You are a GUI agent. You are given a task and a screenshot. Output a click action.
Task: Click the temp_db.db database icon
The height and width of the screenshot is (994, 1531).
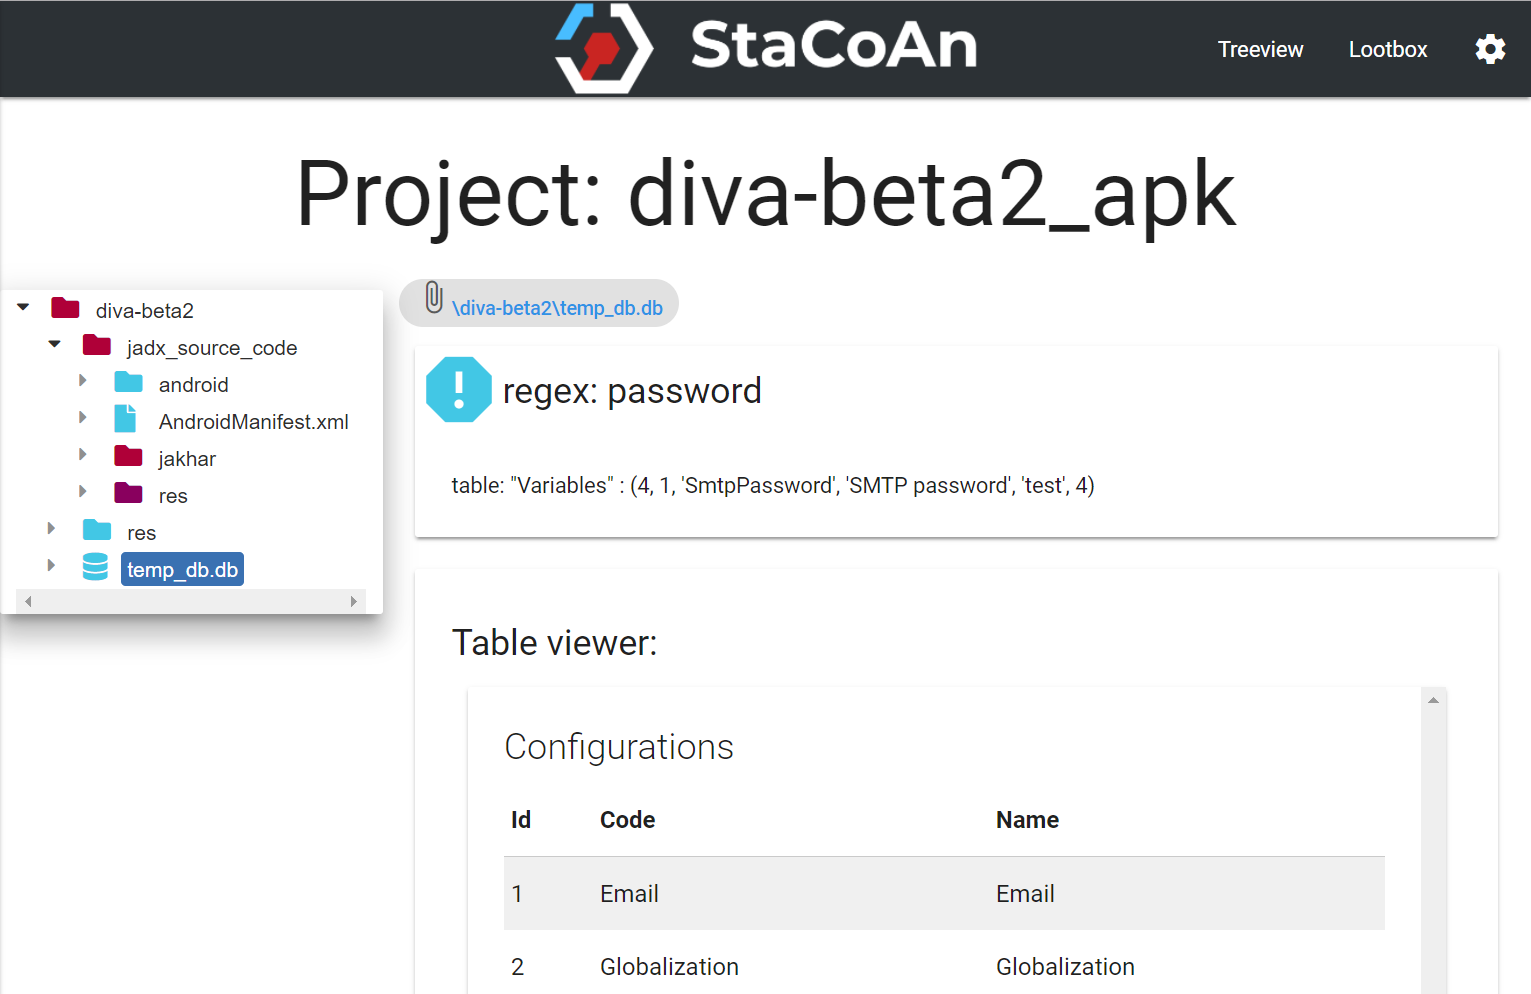point(95,567)
